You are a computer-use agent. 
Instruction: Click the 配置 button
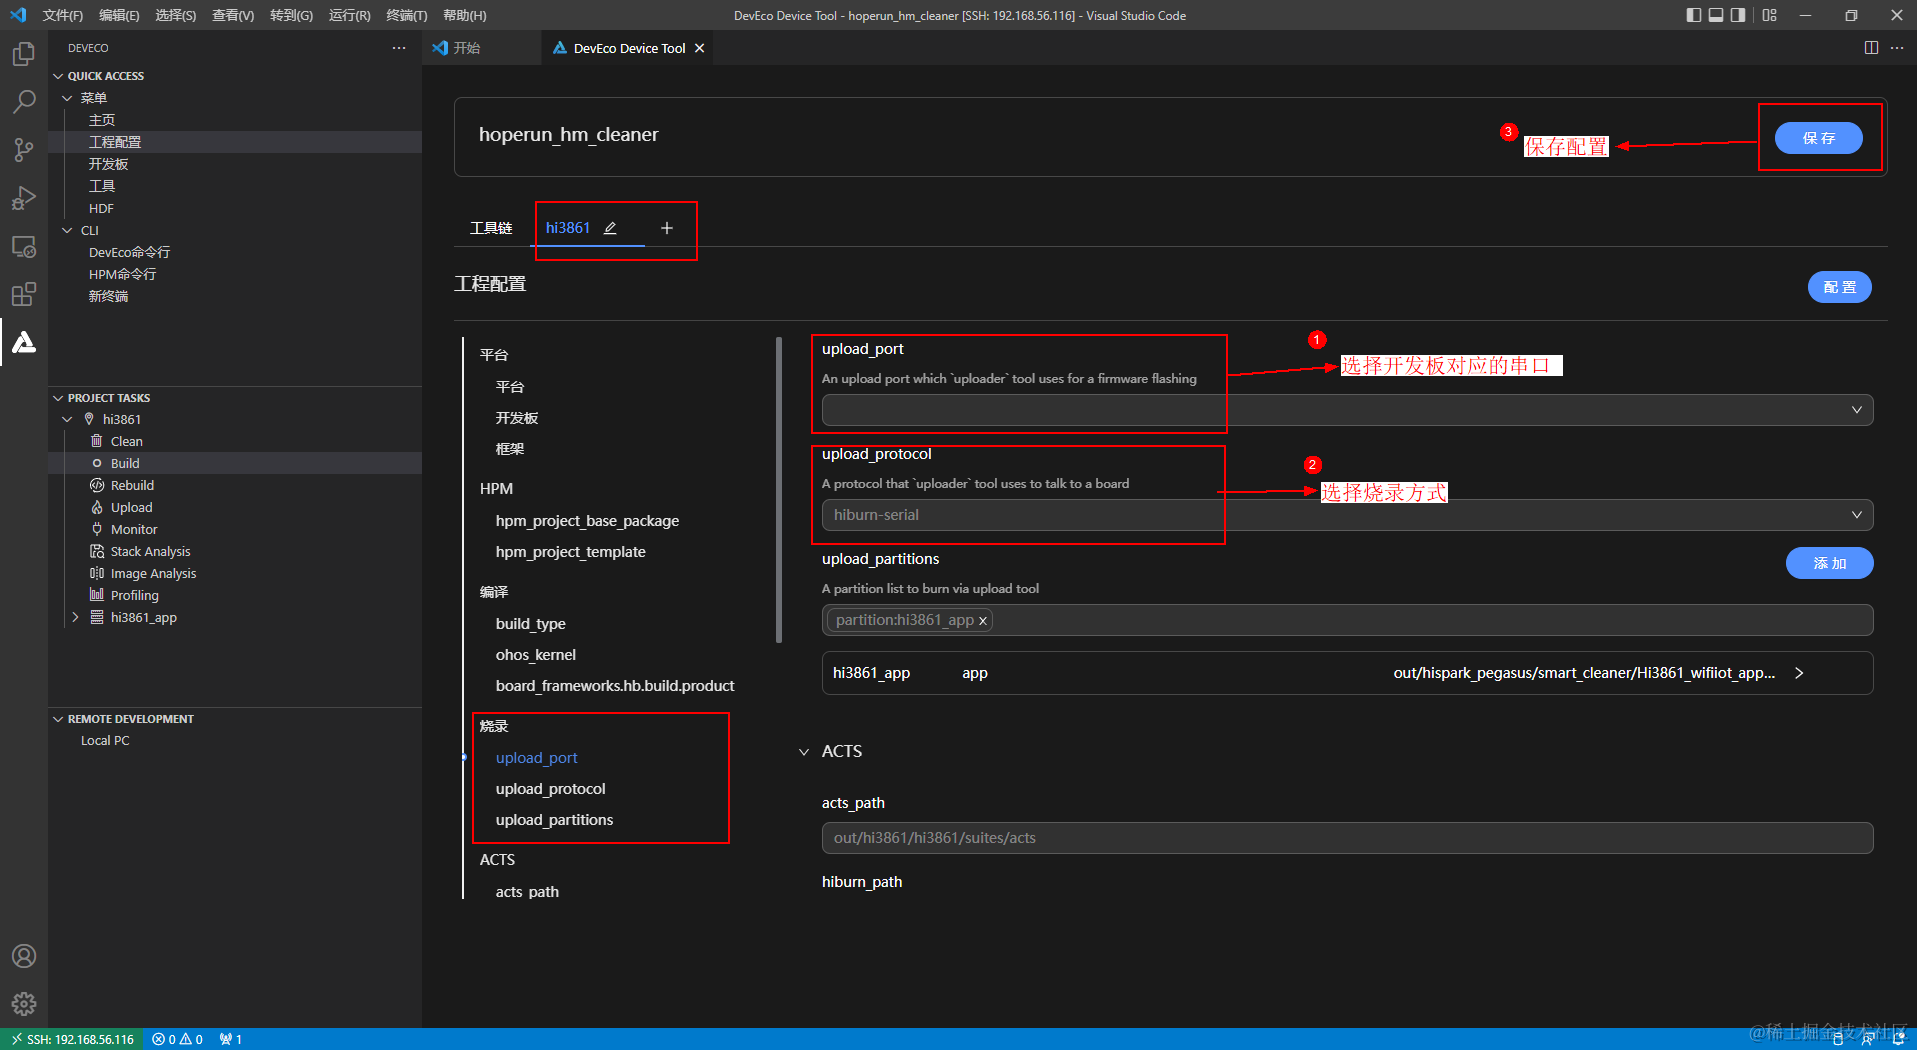(x=1839, y=287)
